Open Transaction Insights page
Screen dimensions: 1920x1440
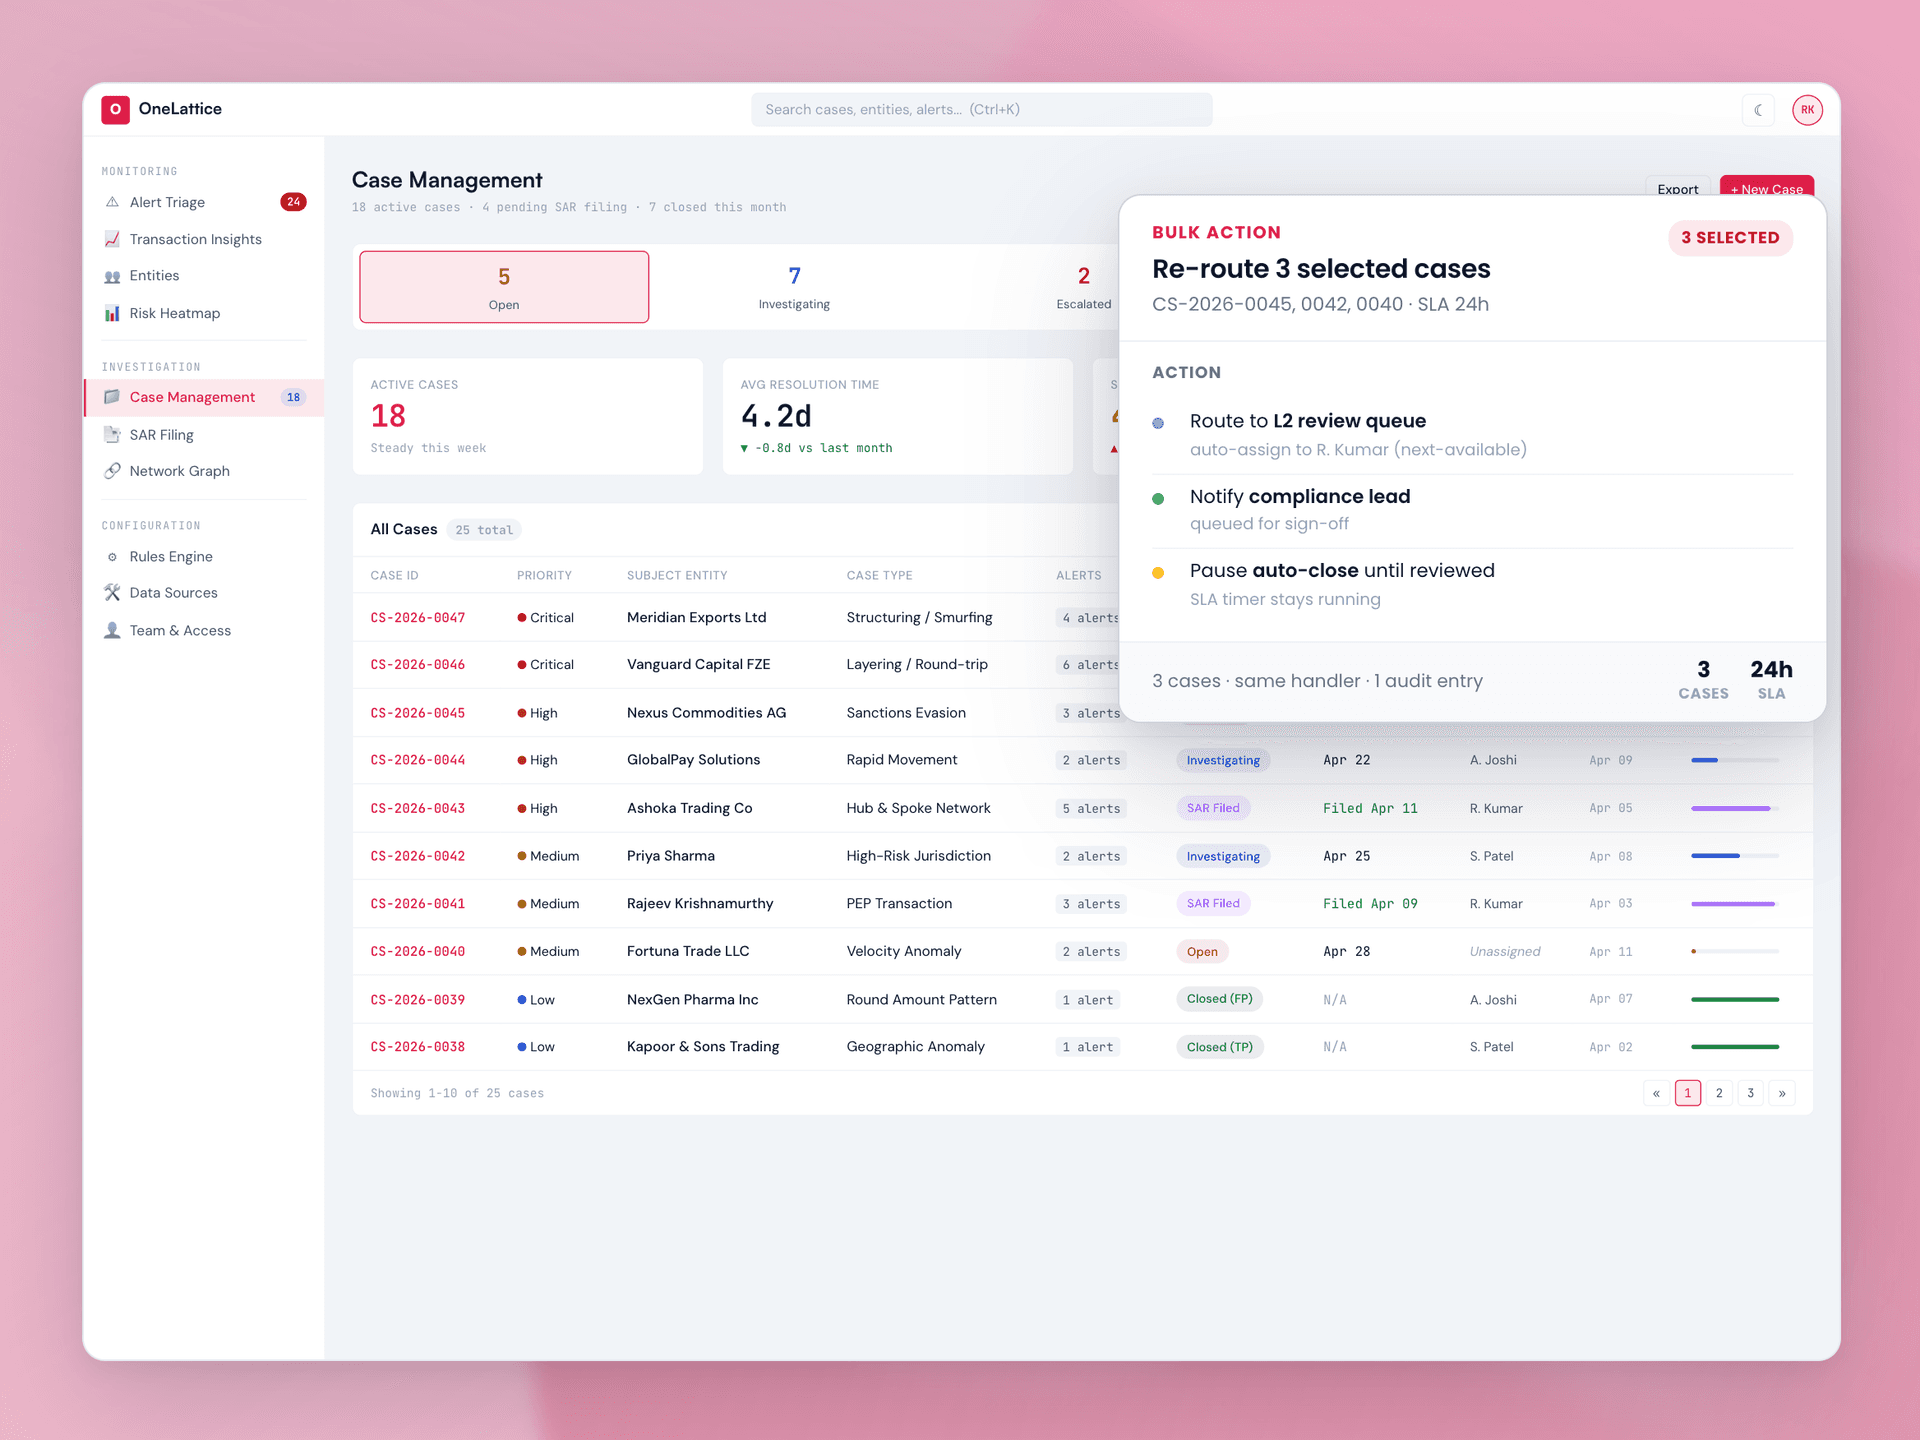[204, 239]
